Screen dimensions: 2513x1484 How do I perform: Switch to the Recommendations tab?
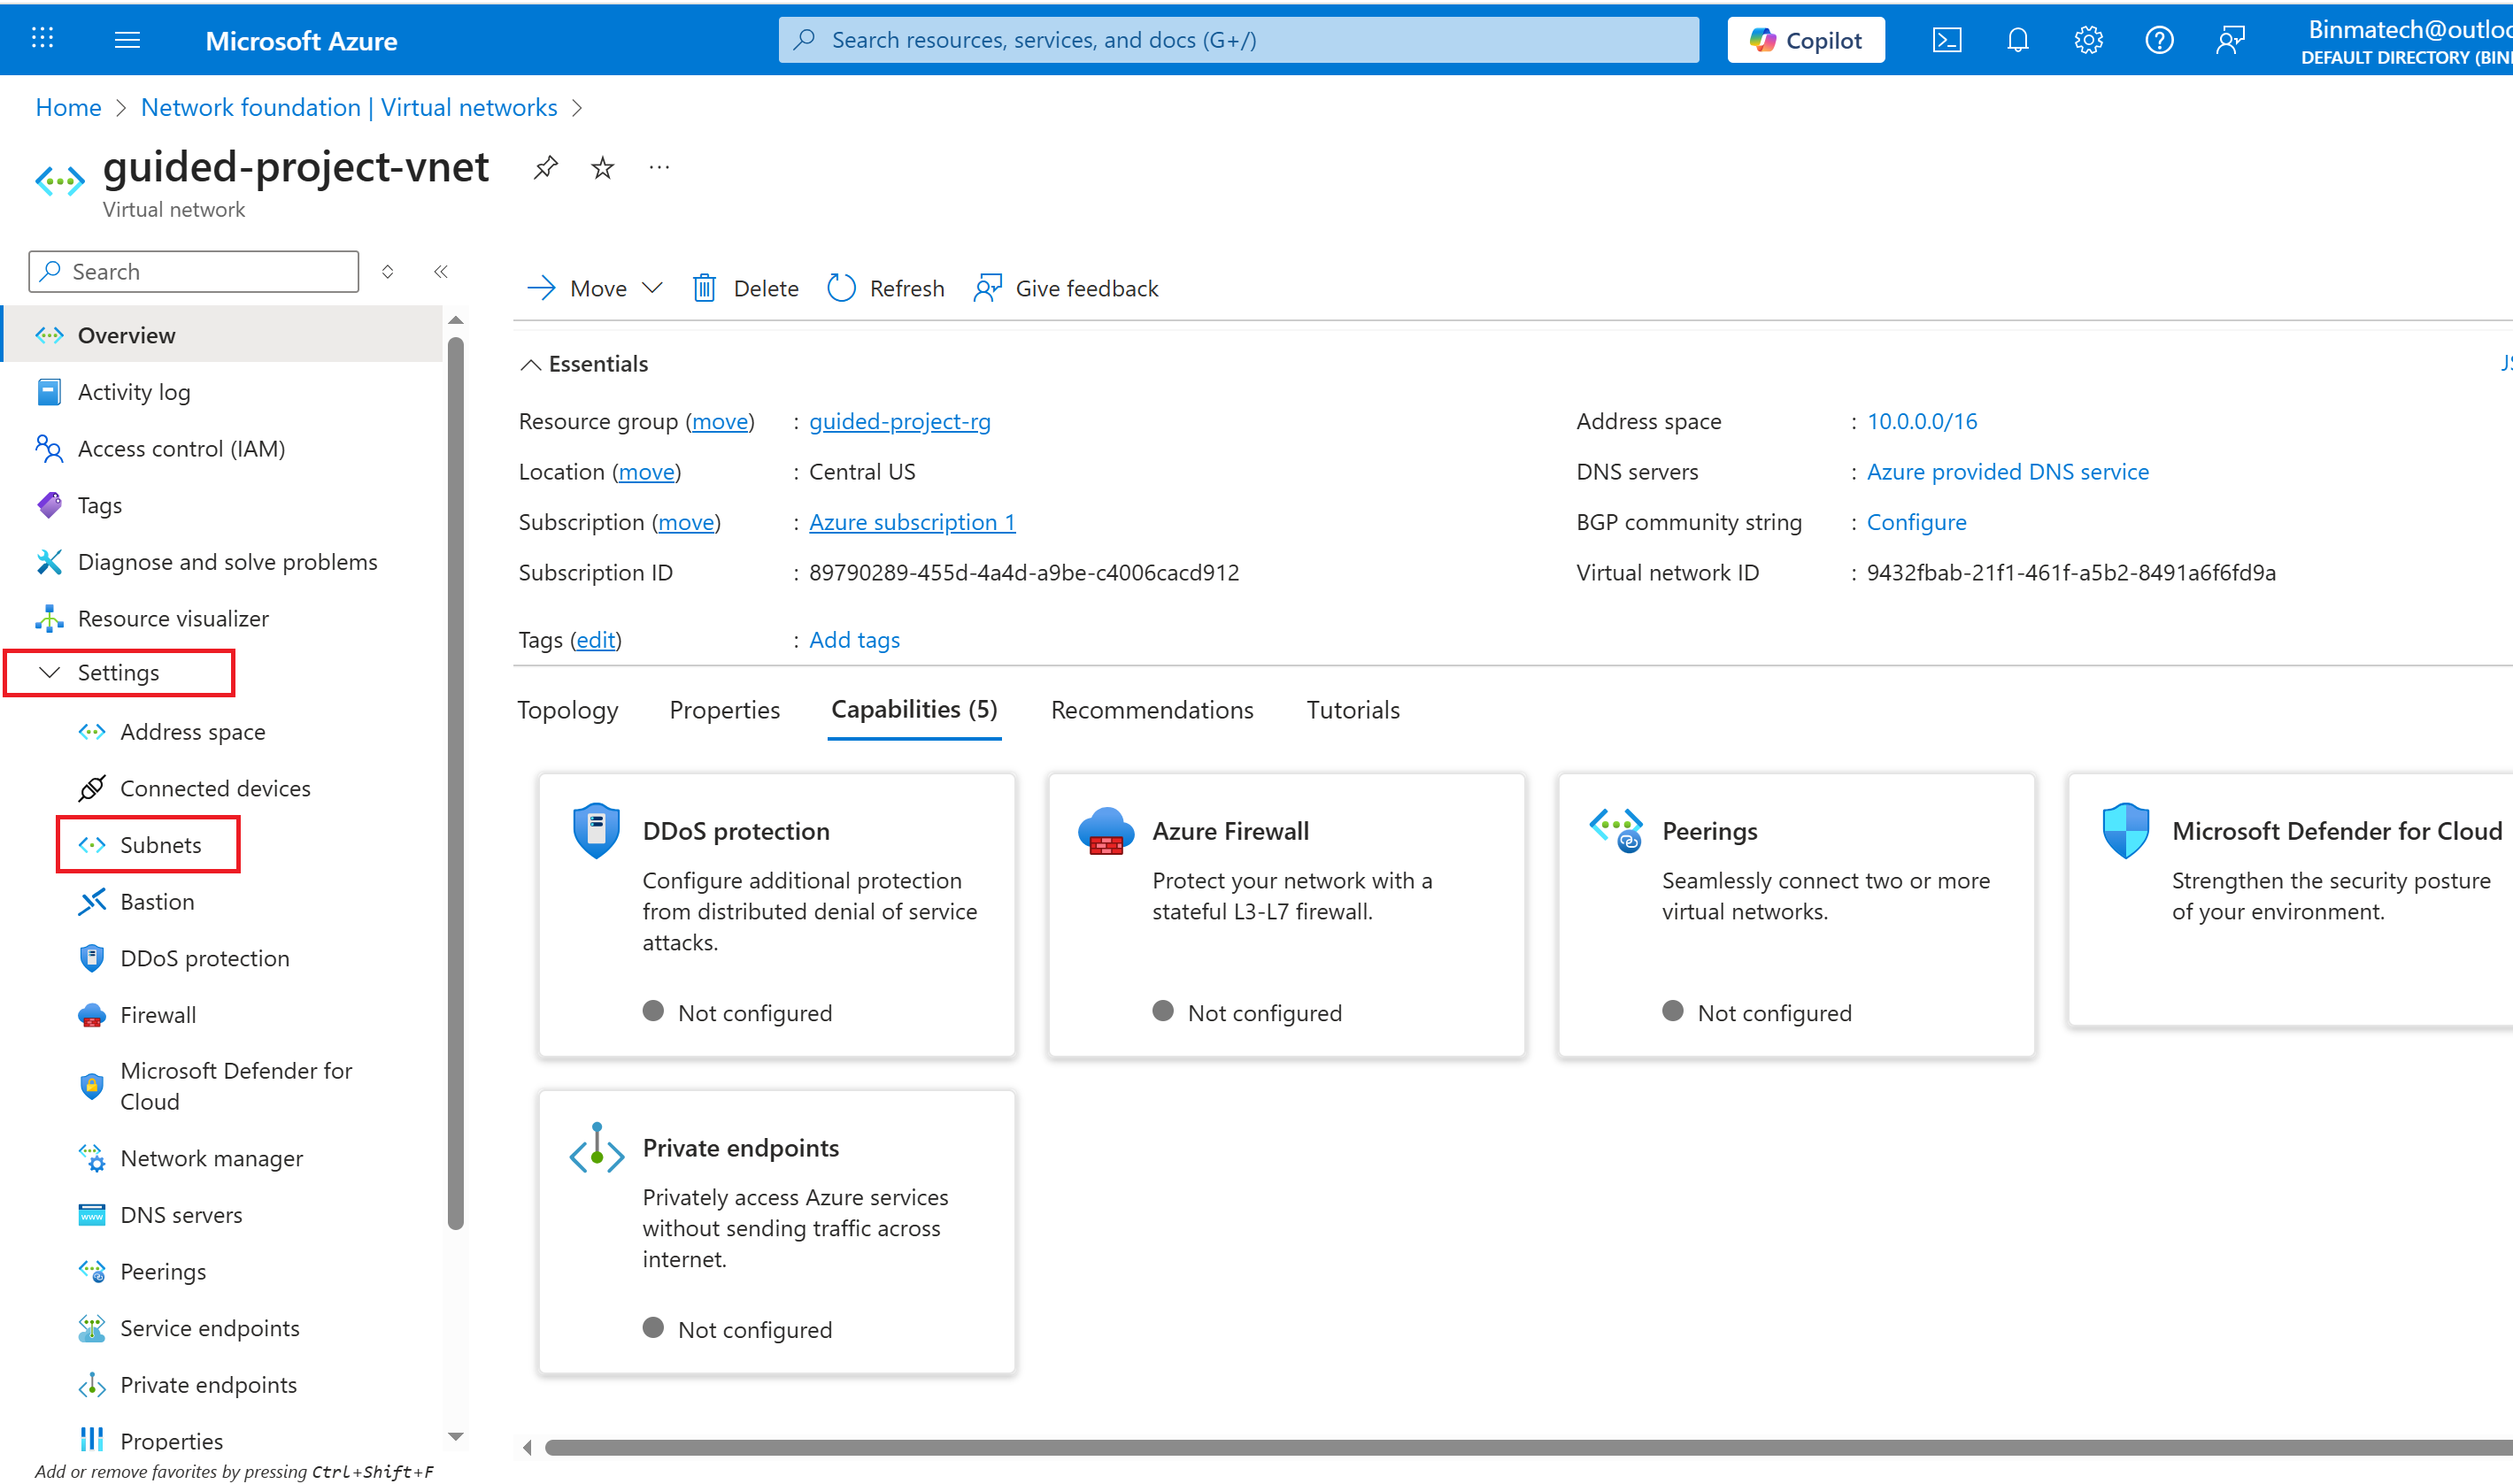[x=1151, y=709]
